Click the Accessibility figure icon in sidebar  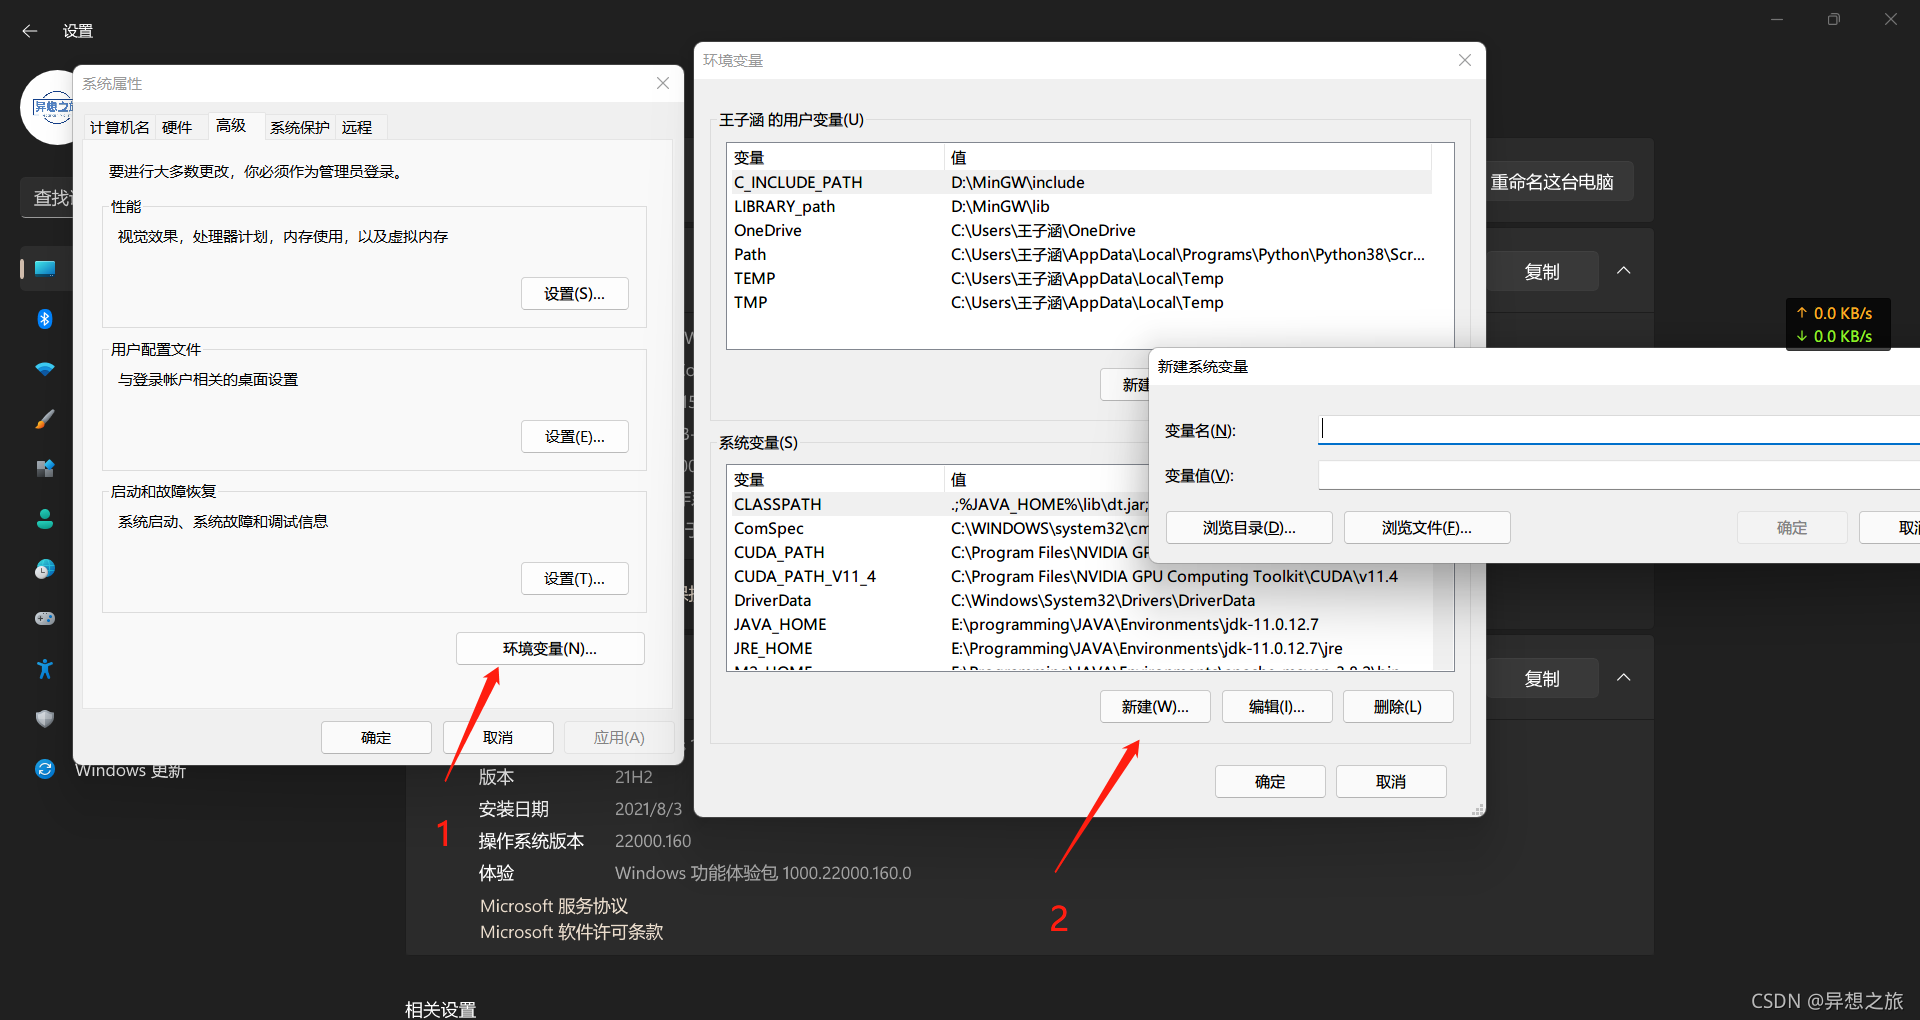click(45, 669)
